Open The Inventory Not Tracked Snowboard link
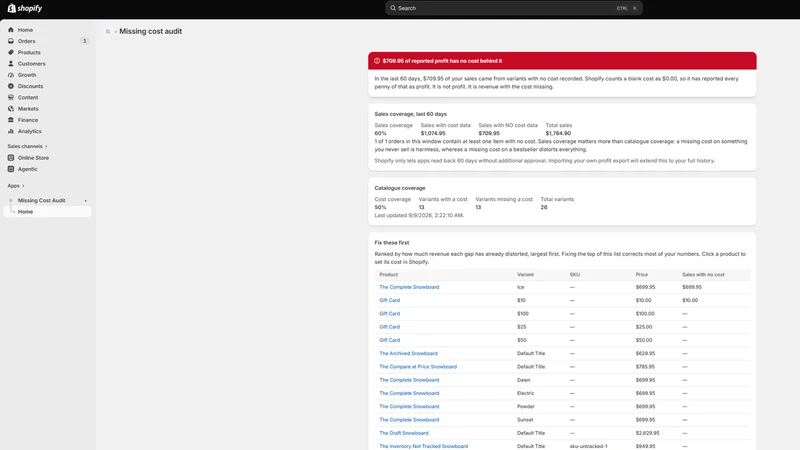 (423, 446)
